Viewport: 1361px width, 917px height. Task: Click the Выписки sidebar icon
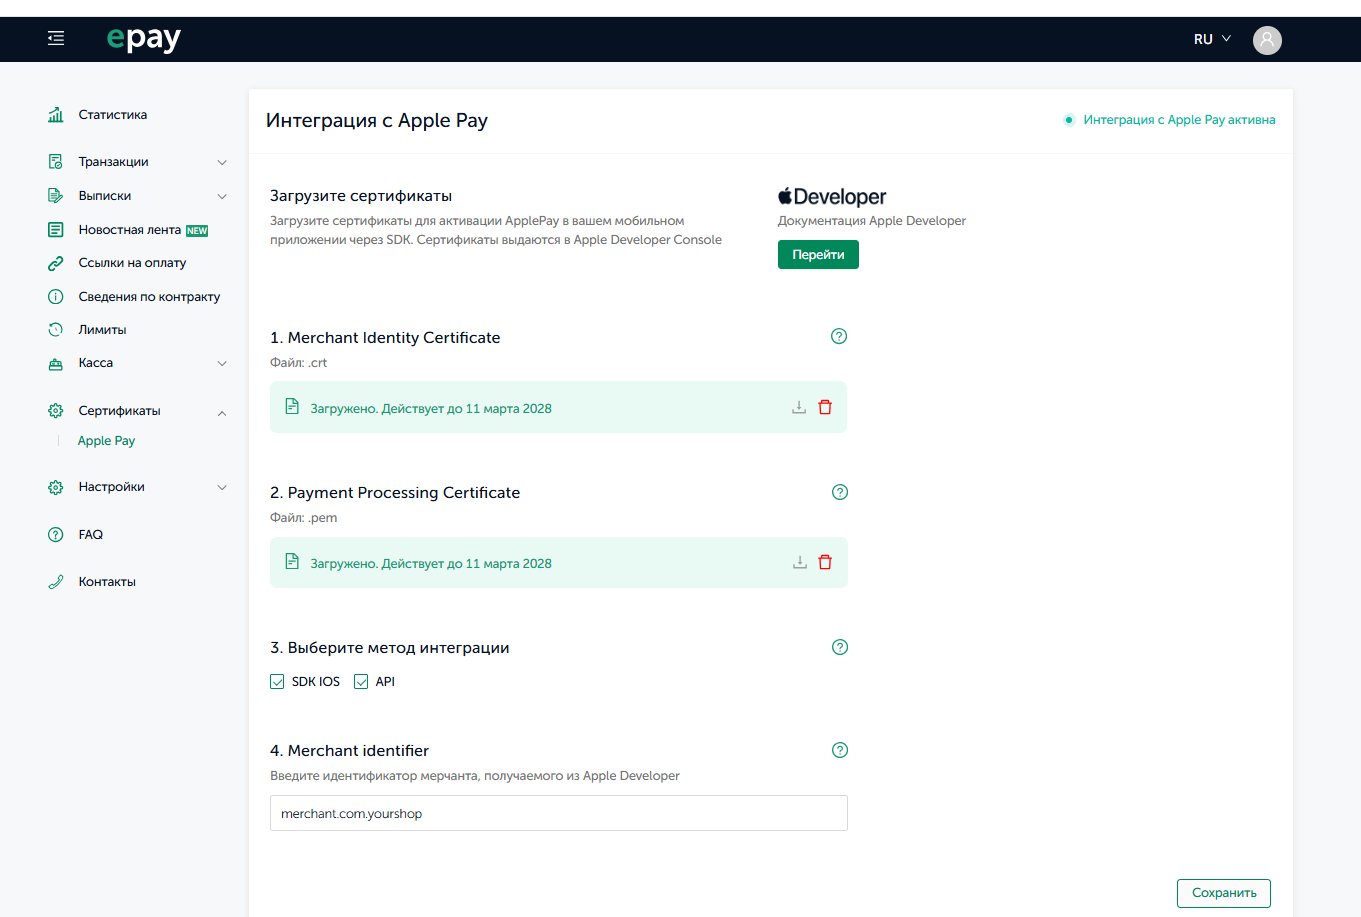(56, 196)
